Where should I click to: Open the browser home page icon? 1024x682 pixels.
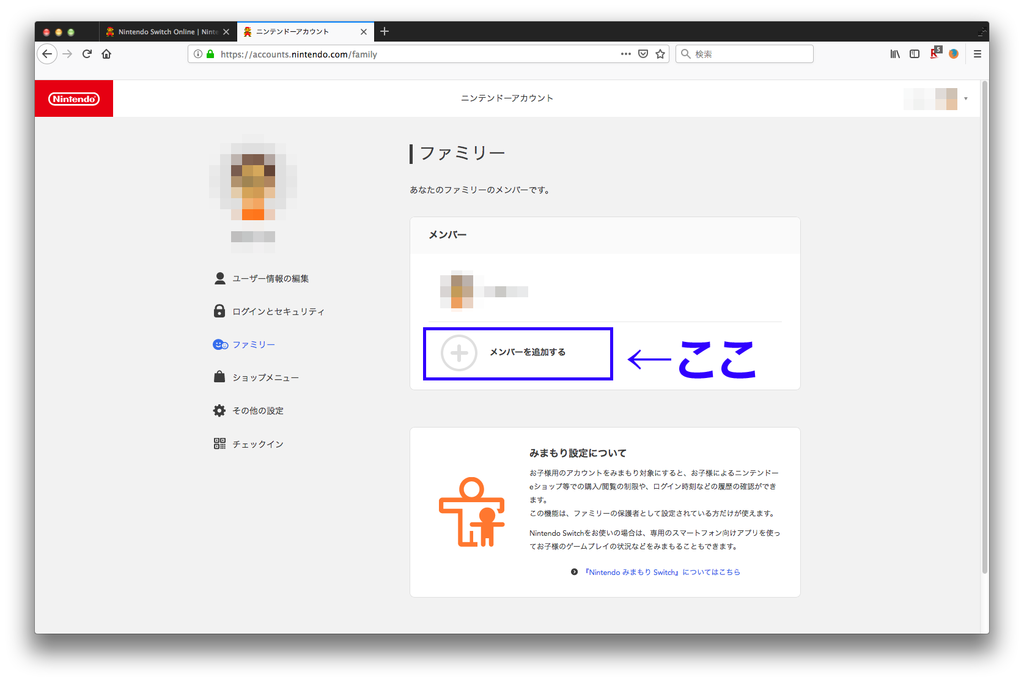pos(106,54)
